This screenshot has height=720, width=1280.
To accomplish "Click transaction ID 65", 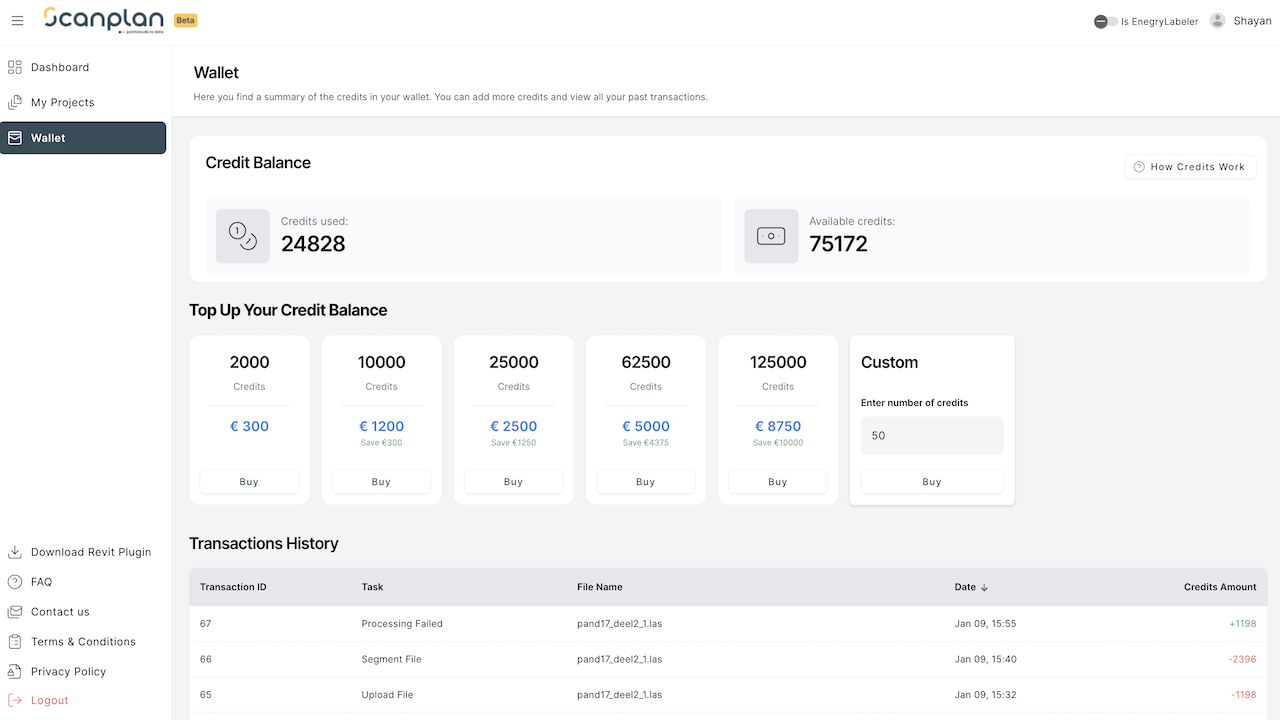I will click(x=206, y=695).
